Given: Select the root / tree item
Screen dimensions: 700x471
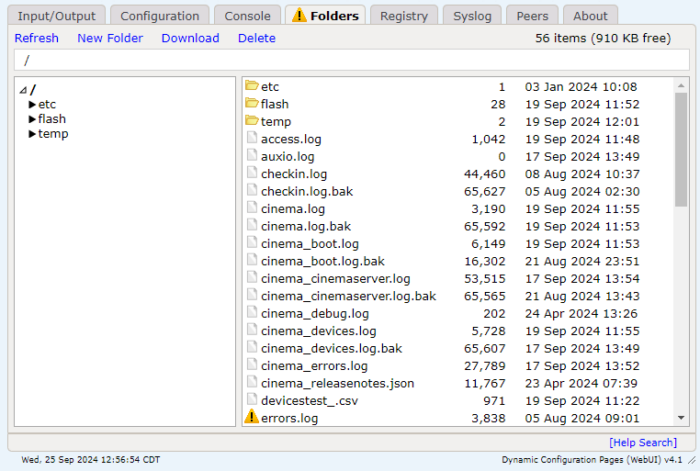Looking at the screenshot, I should [33, 90].
